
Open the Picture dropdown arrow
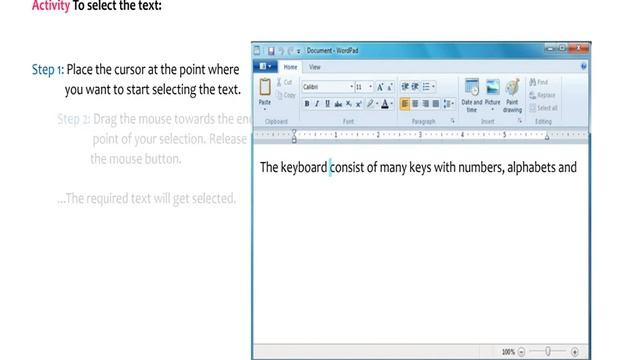click(x=493, y=109)
